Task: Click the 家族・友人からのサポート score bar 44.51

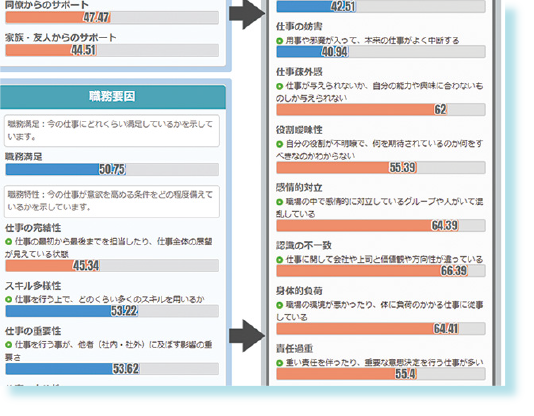Action: 112,50
